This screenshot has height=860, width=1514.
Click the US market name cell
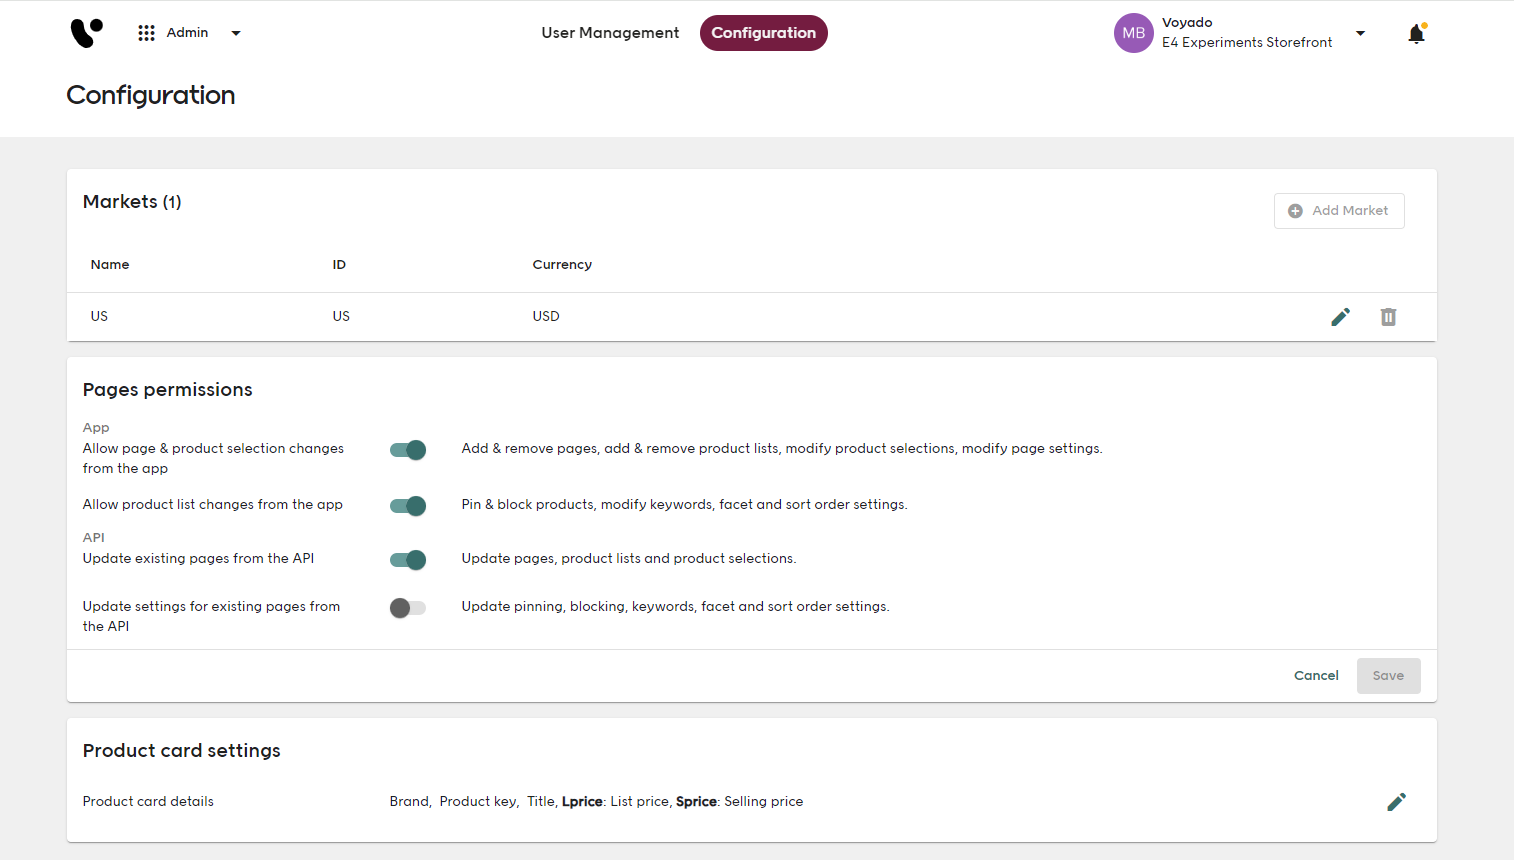(x=99, y=316)
